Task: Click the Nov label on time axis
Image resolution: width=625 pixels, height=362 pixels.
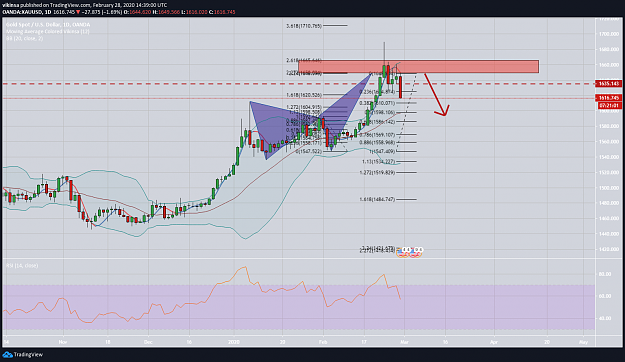Action: tap(63, 342)
